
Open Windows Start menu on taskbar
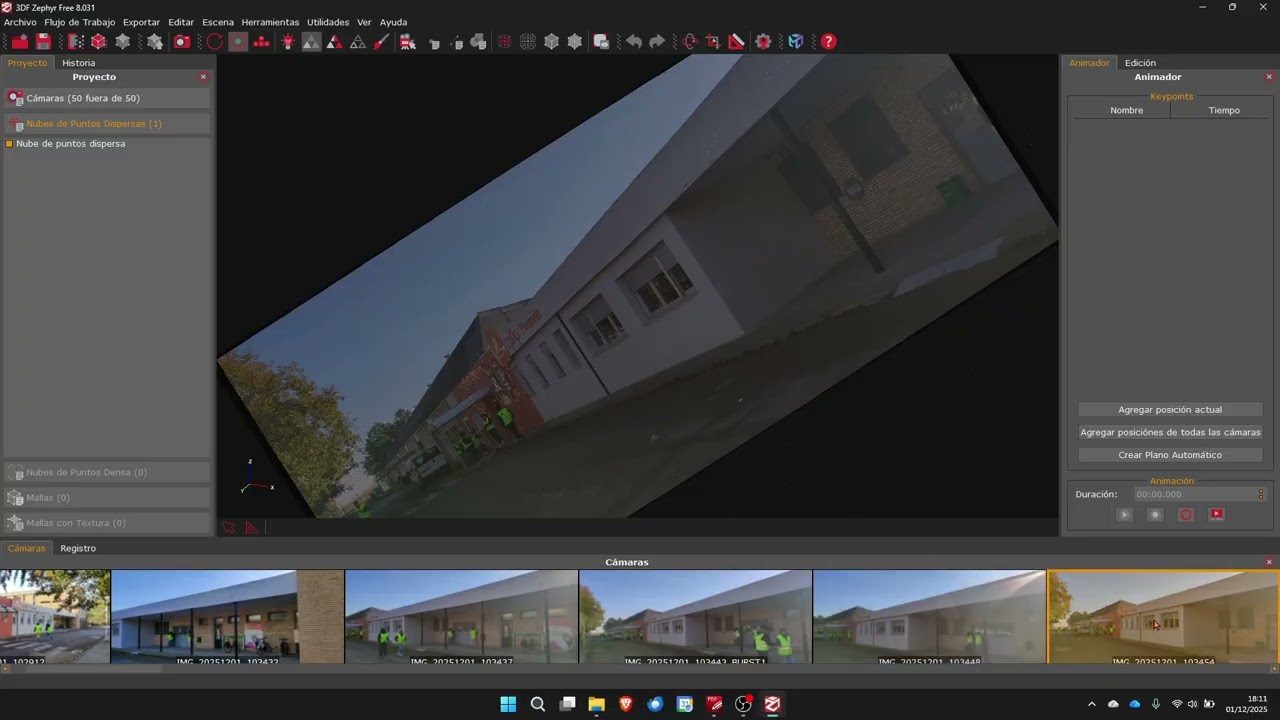[x=508, y=704]
